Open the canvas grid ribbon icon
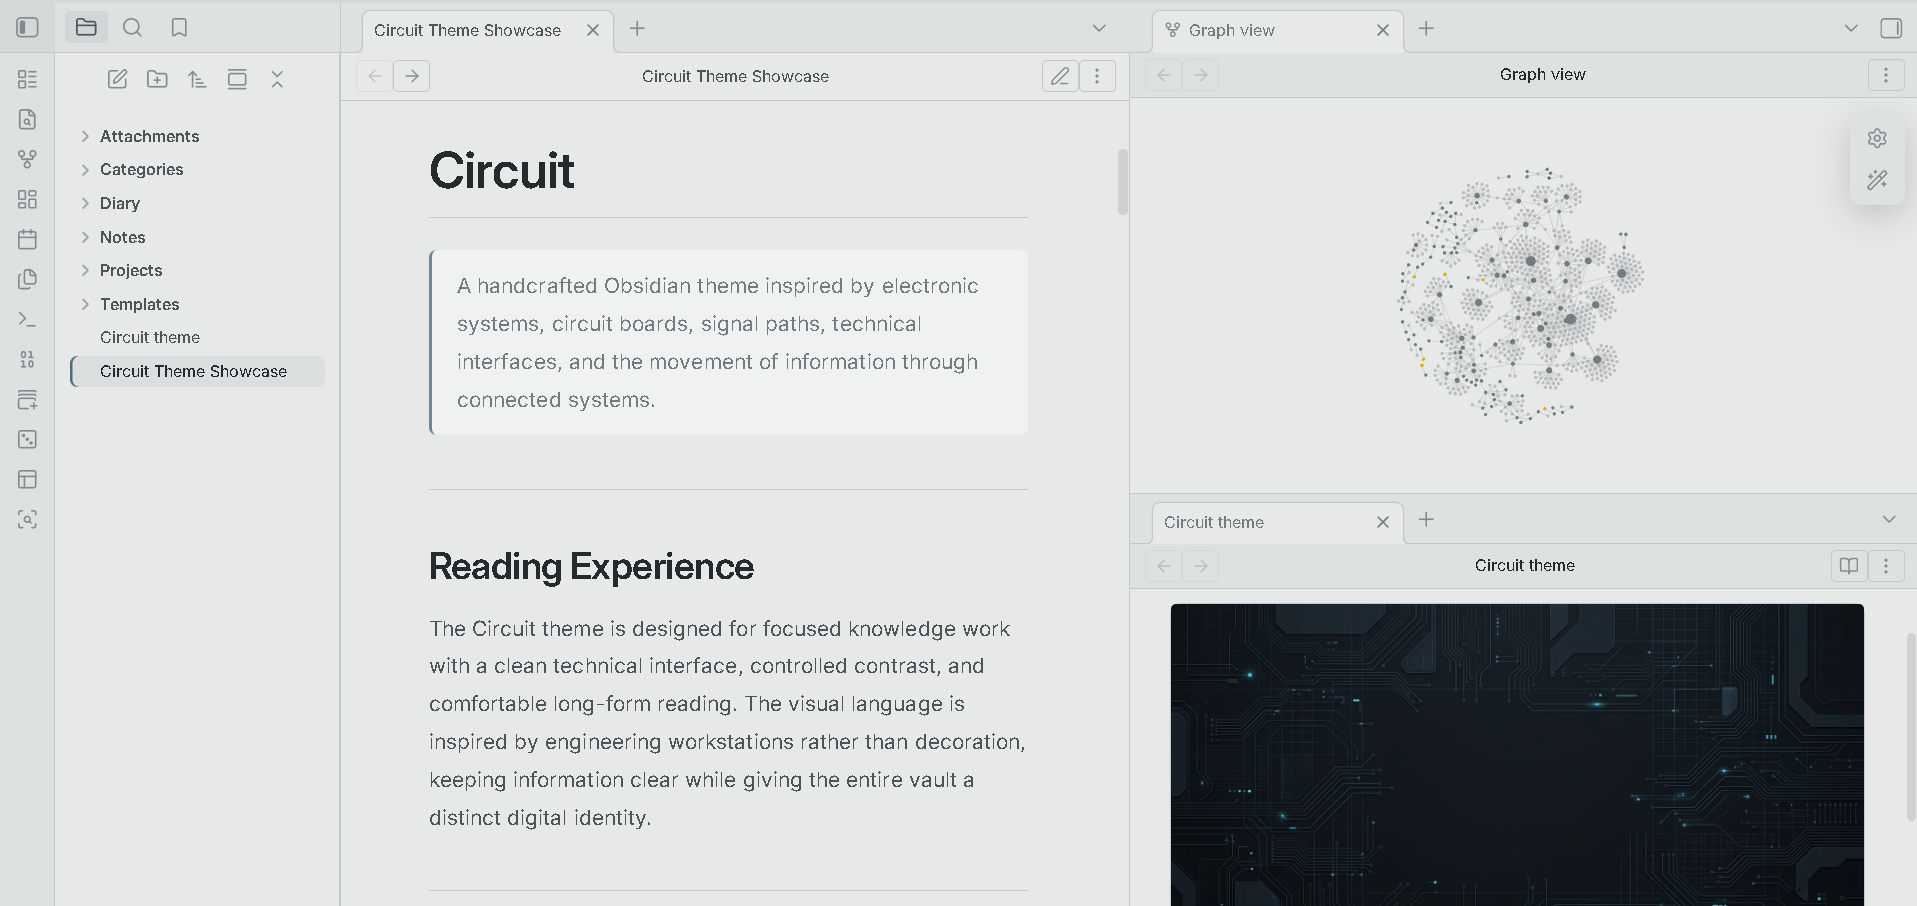The width and height of the screenshot is (1917, 906). coord(28,199)
